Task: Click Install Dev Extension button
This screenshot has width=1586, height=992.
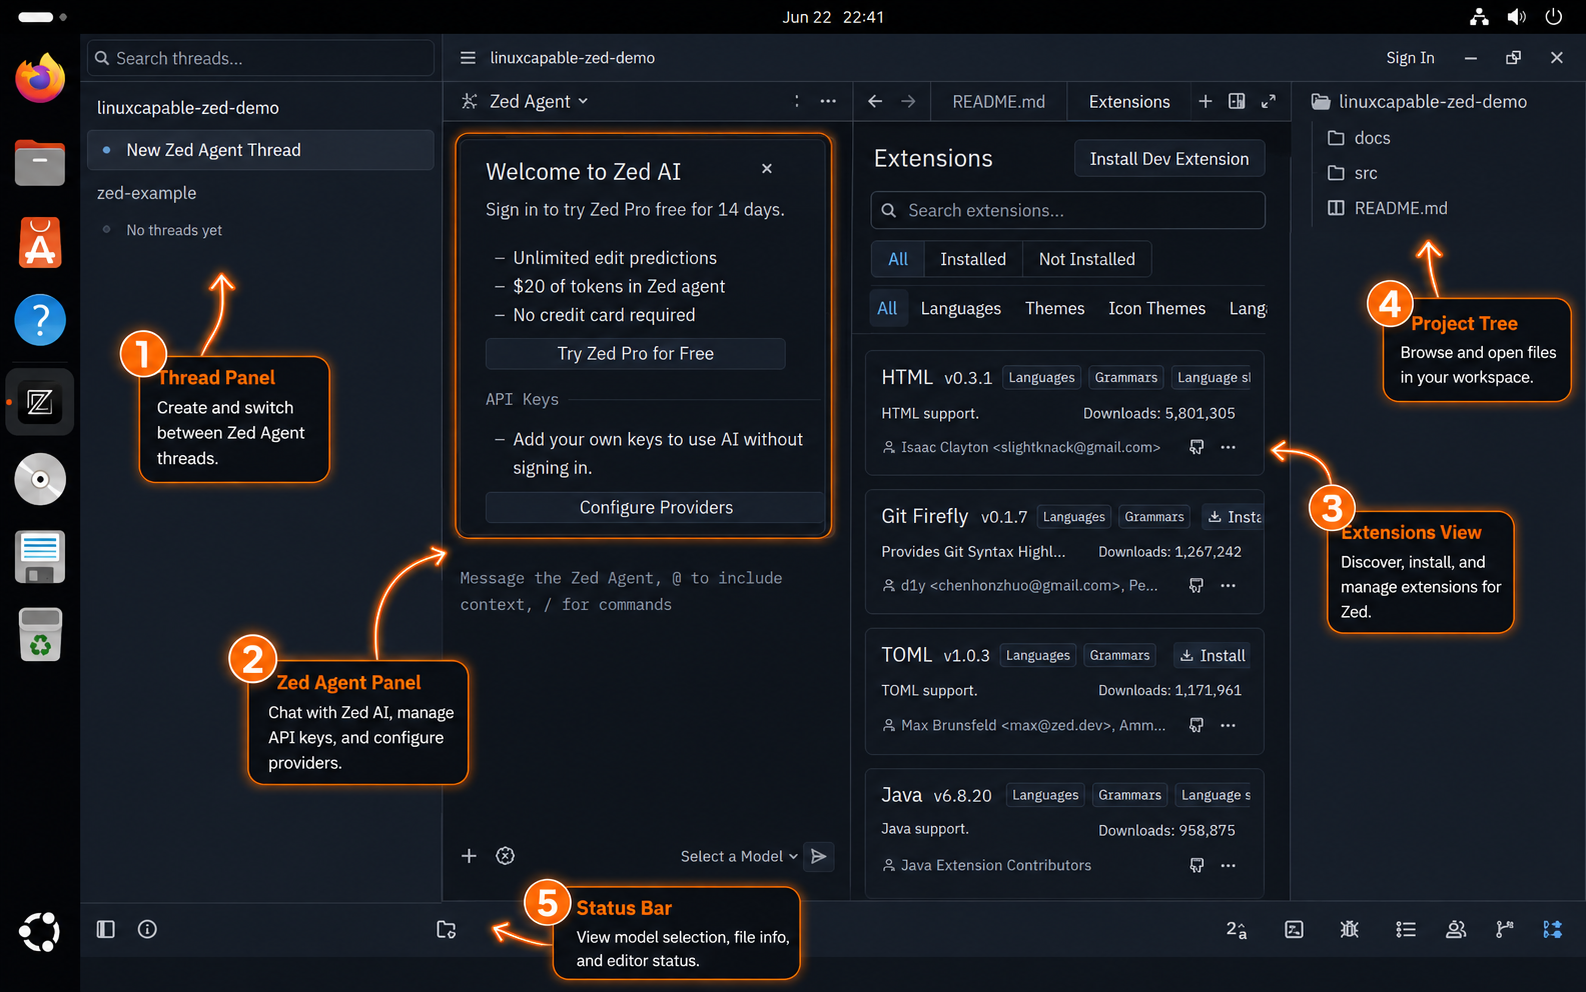Action: point(1169,159)
